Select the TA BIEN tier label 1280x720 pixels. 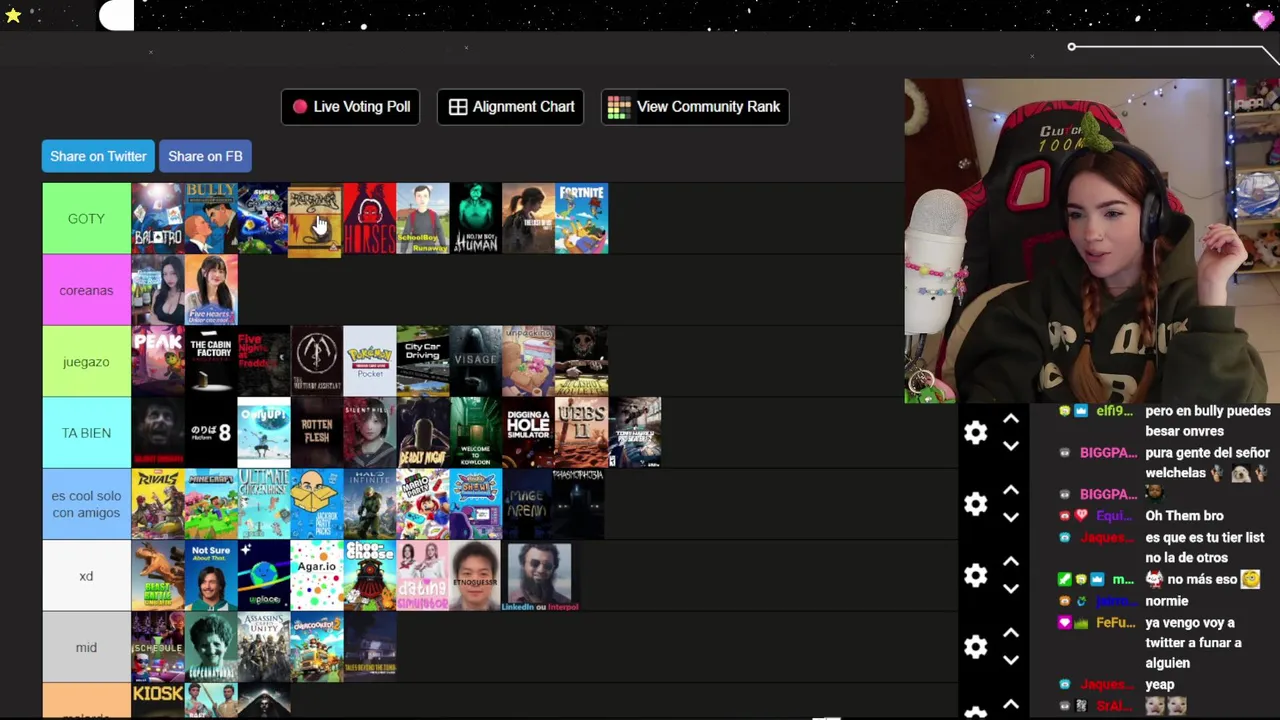point(86,433)
